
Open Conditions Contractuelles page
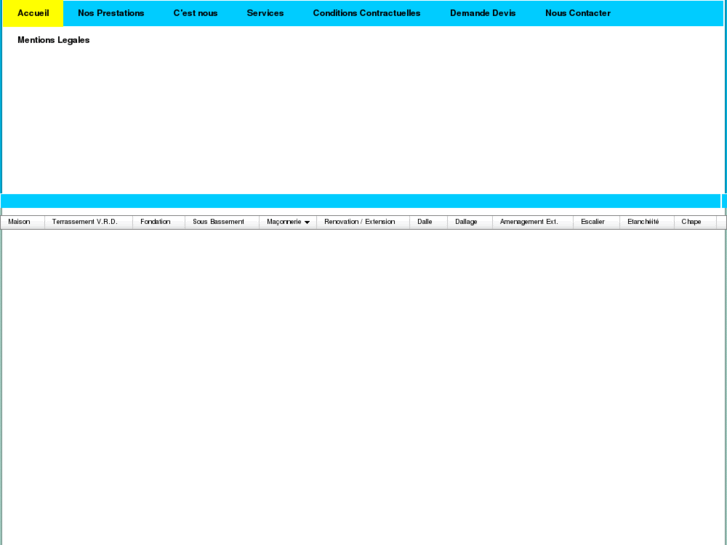point(367,13)
